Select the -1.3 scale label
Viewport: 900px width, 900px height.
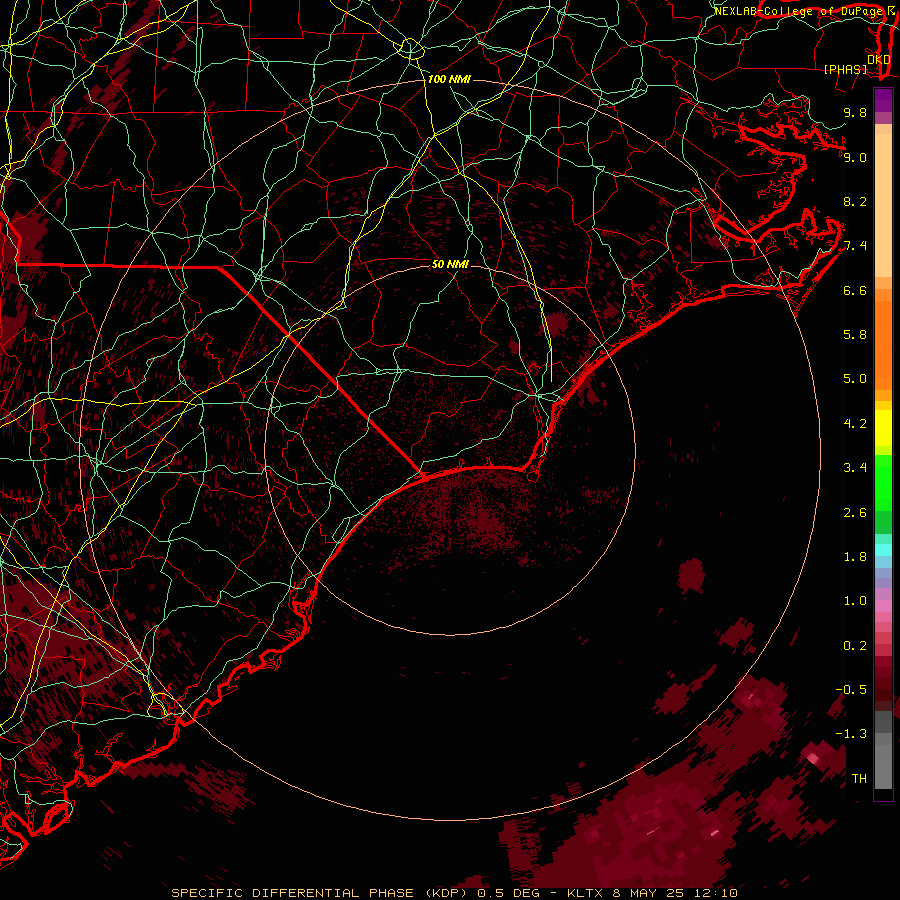tap(851, 734)
